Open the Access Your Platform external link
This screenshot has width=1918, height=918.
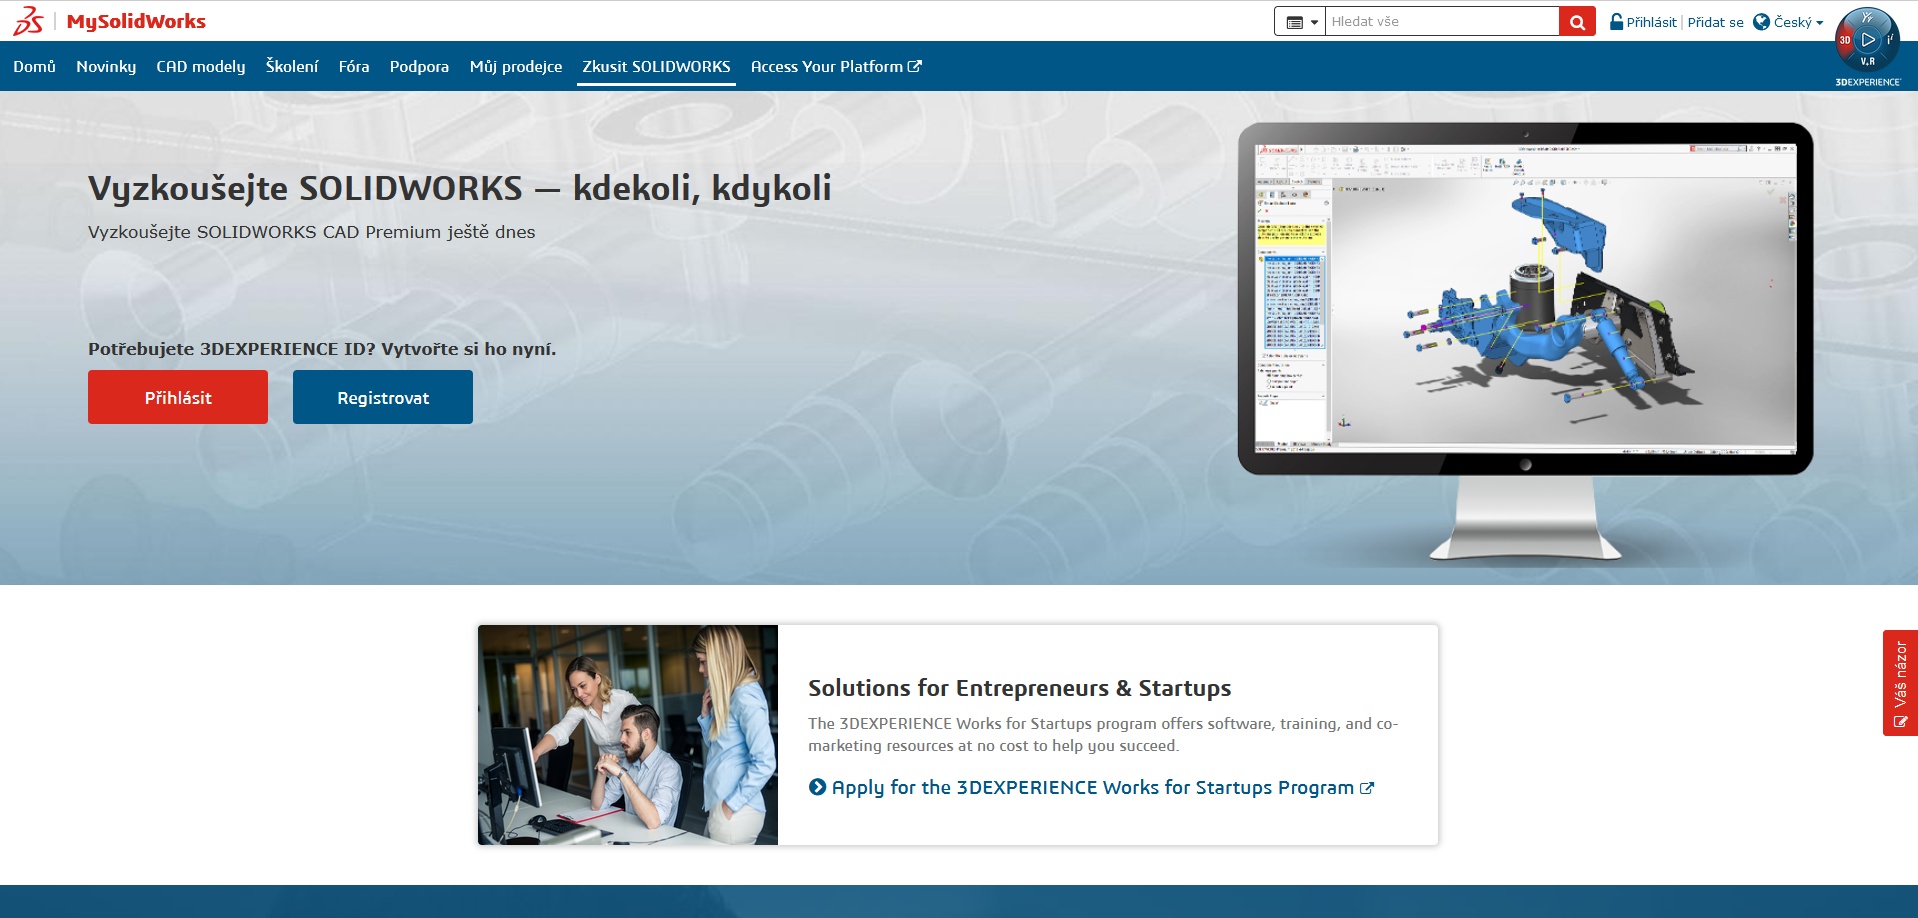coord(836,66)
